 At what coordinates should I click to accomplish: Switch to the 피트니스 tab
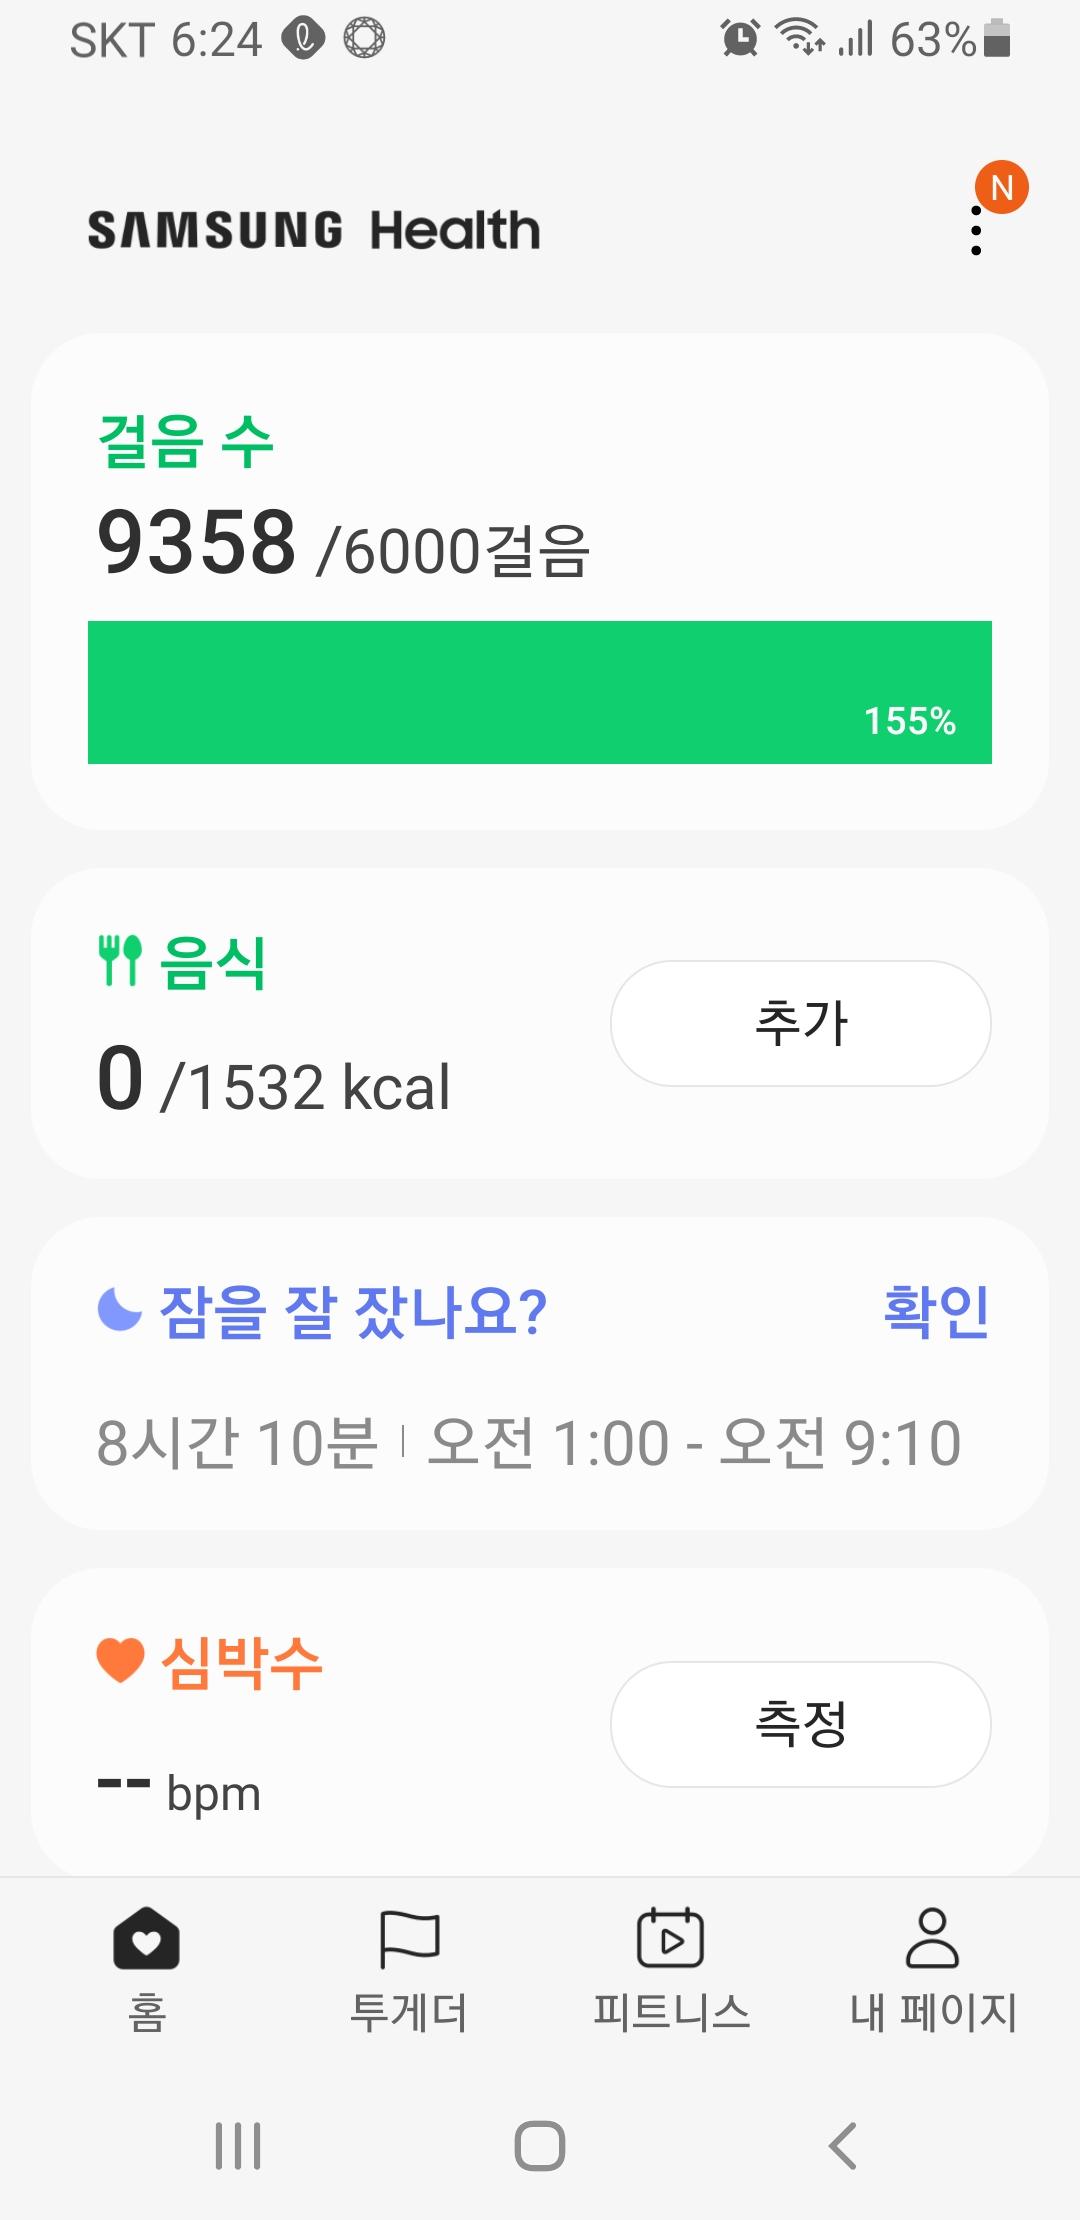(671, 2012)
